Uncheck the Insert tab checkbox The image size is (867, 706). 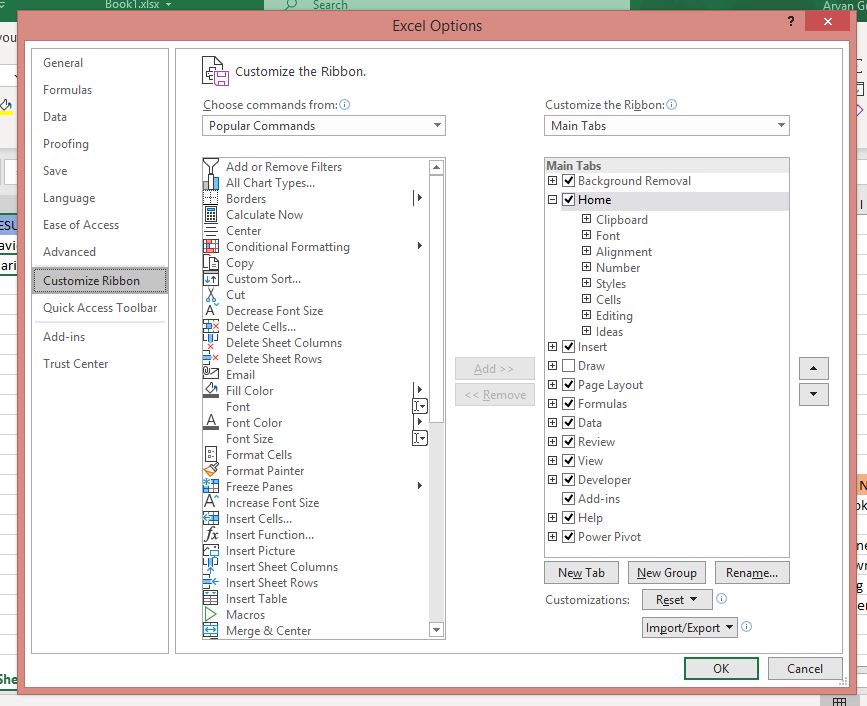point(568,347)
